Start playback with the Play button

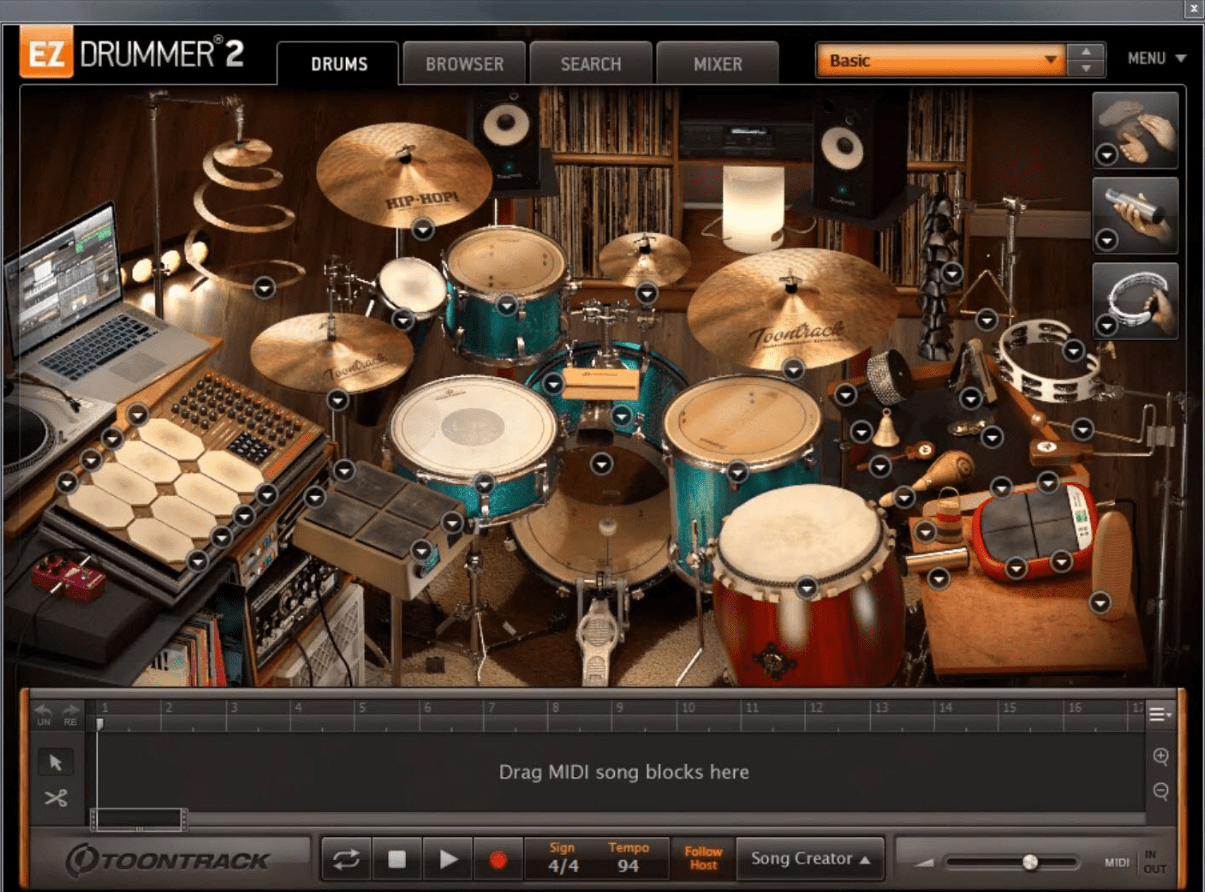point(448,860)
